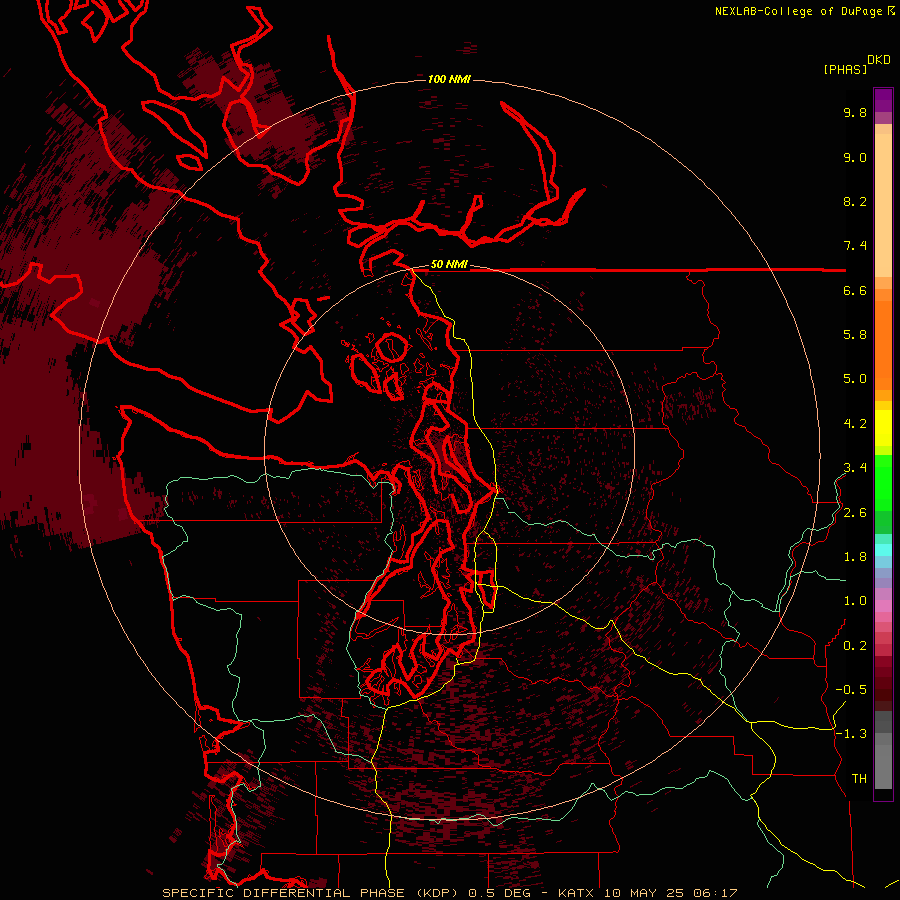Click the cyan segment of the color bar

tap(883, 550)
